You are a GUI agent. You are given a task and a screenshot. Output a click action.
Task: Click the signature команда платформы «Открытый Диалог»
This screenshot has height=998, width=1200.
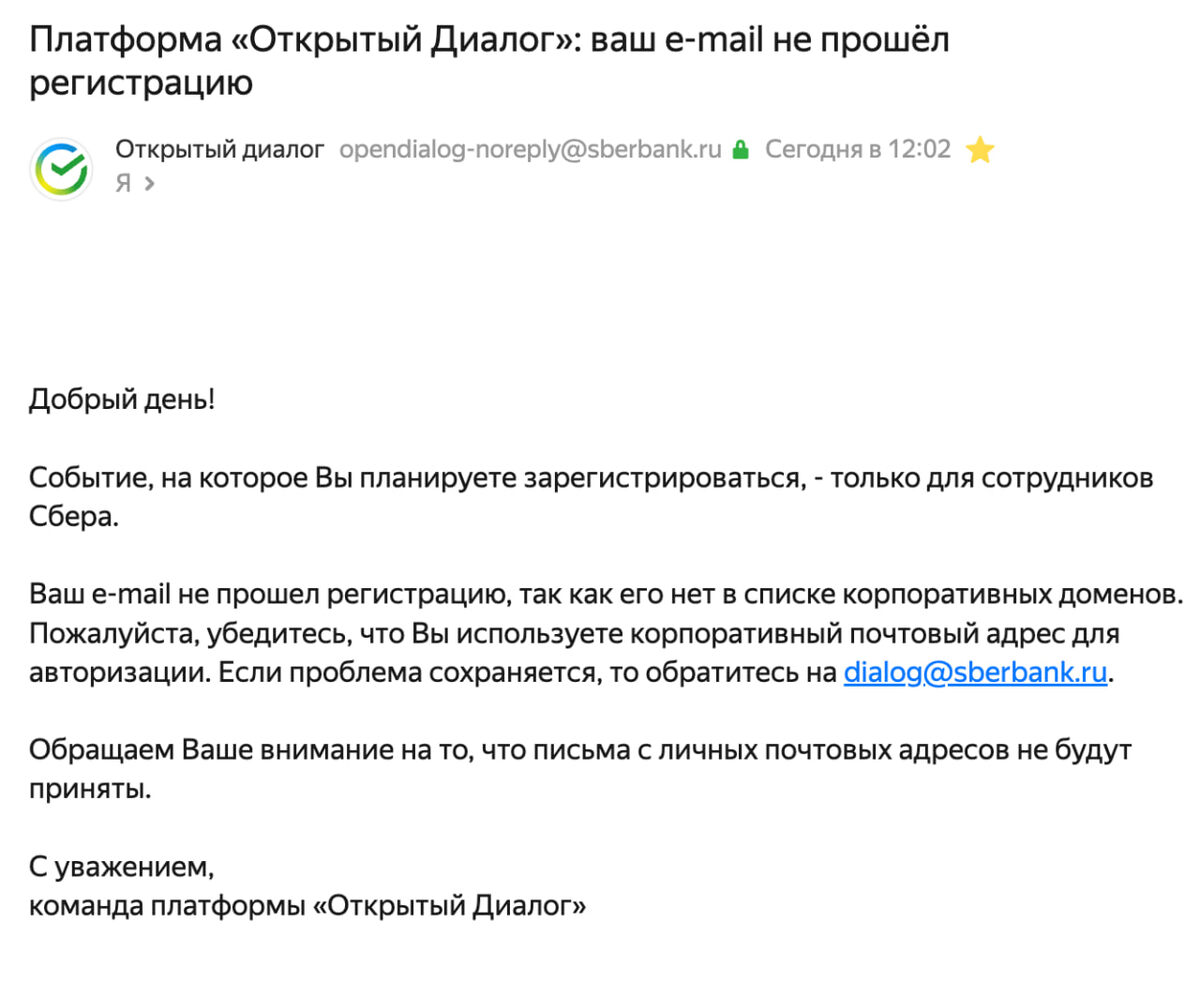pyautogui.click(x=307, y=905)
